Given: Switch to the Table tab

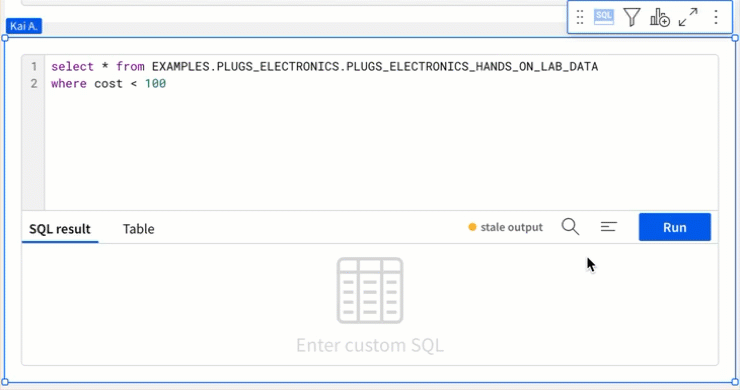Looking at the screenshot, I should 138,229.
